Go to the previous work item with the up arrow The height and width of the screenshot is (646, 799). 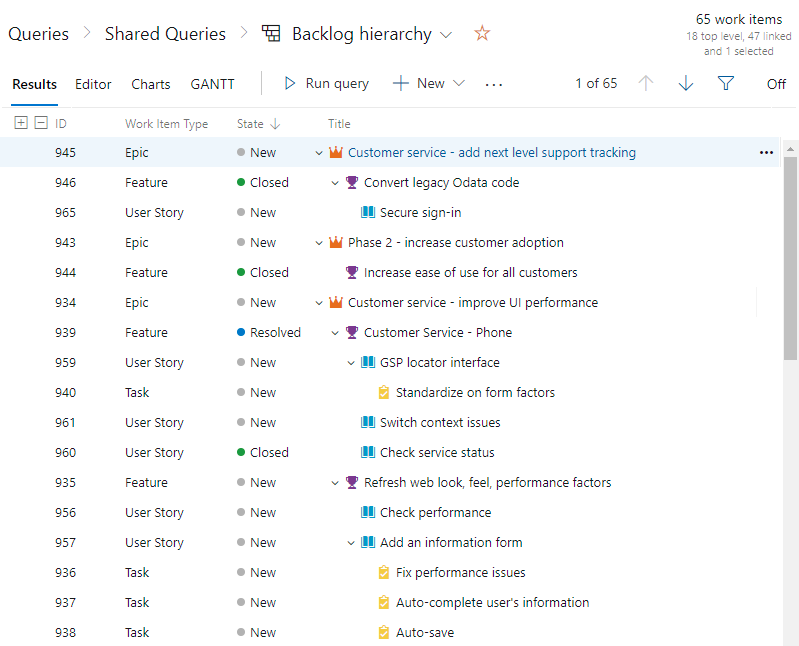point(646,83)
